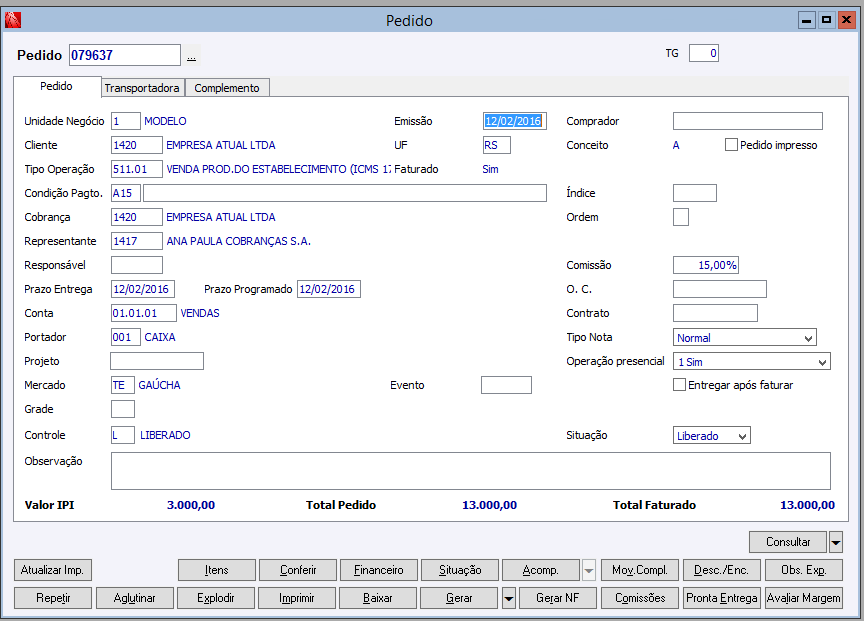Check the Pedido impresso checkbox
The image size is (864, 621).
[731, 145]
